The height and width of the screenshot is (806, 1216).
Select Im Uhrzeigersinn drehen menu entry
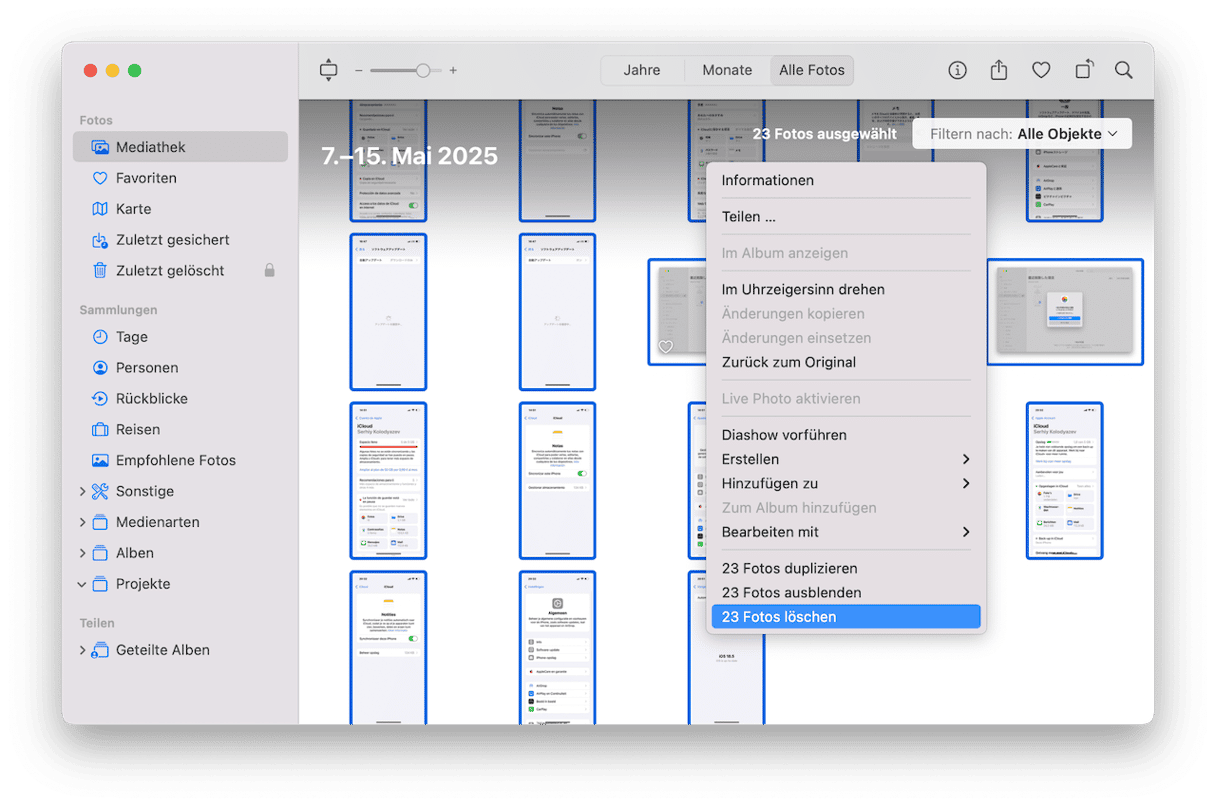point(803,289)
